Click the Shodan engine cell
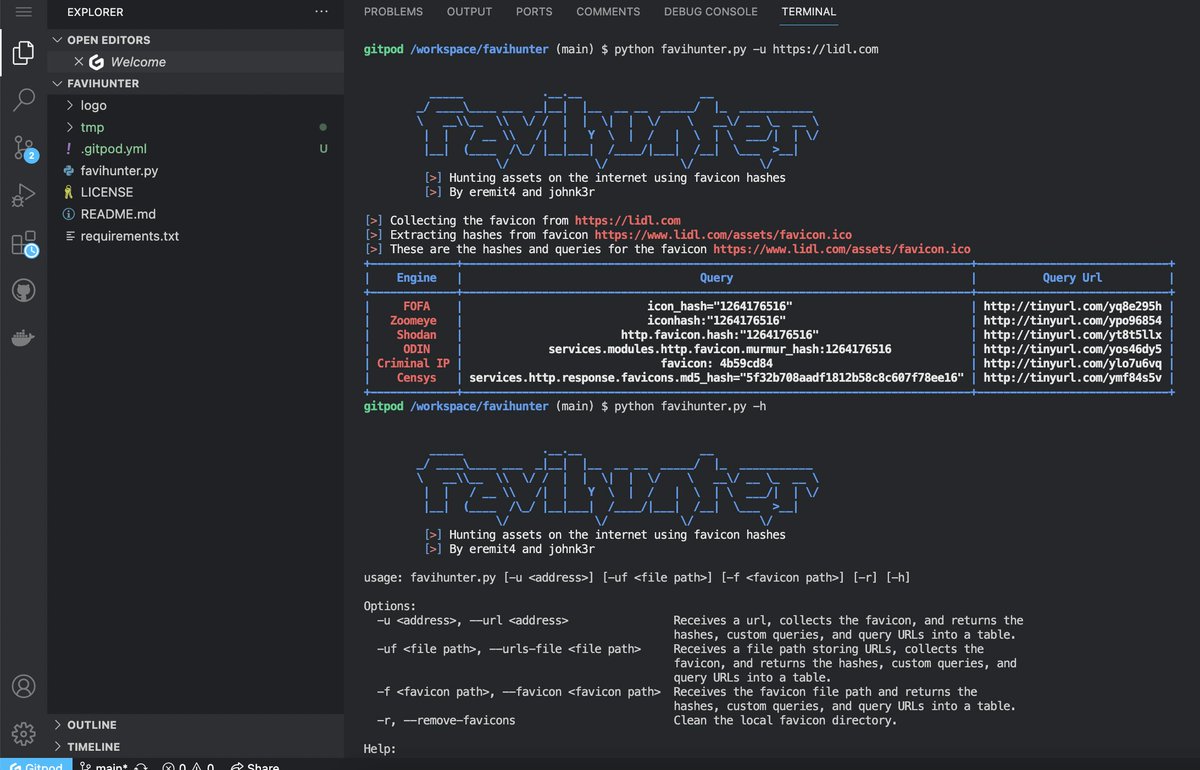 (416, 335)
